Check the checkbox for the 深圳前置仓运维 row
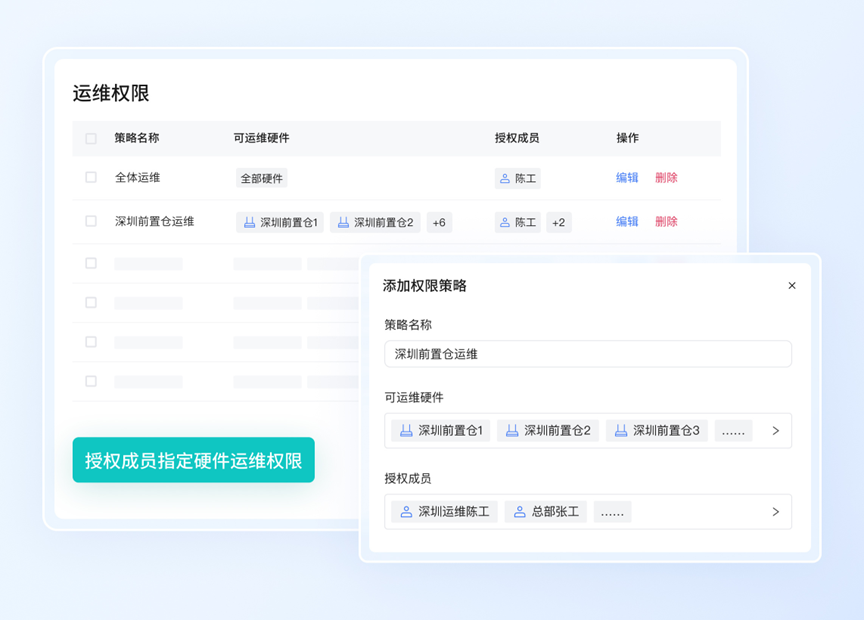This screenshot has height=620, width=864. point(90,222)
